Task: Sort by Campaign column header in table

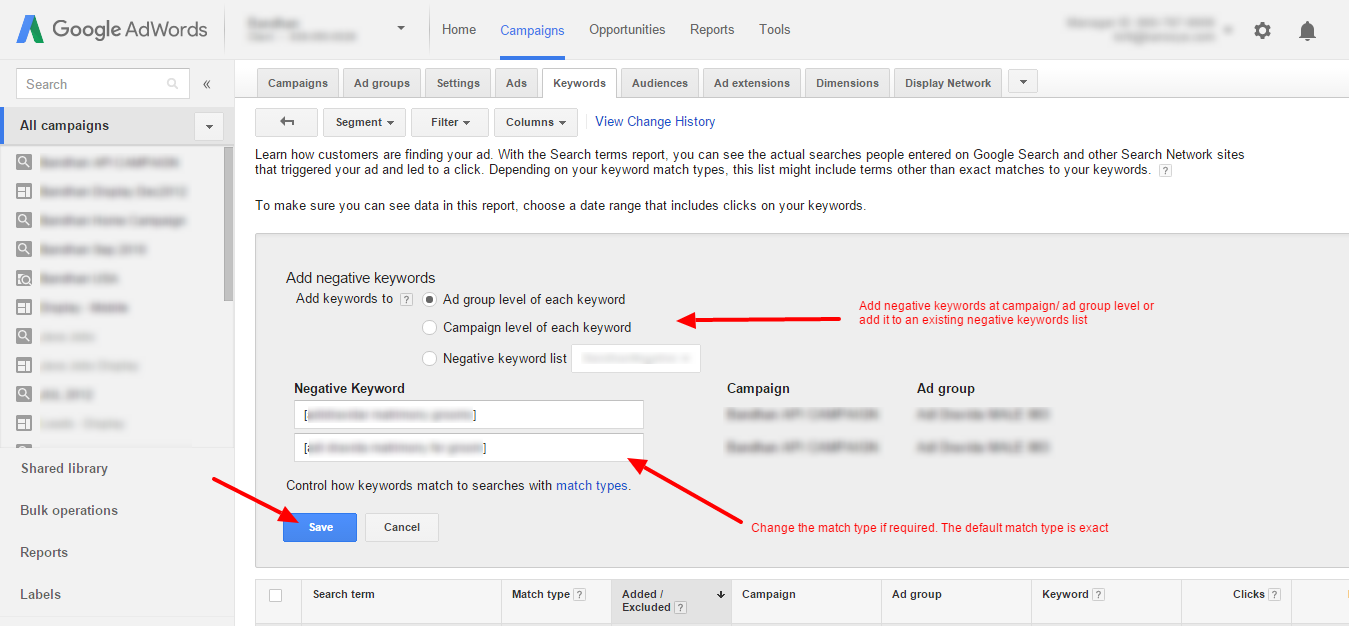Action: click(x=769, y=594)
